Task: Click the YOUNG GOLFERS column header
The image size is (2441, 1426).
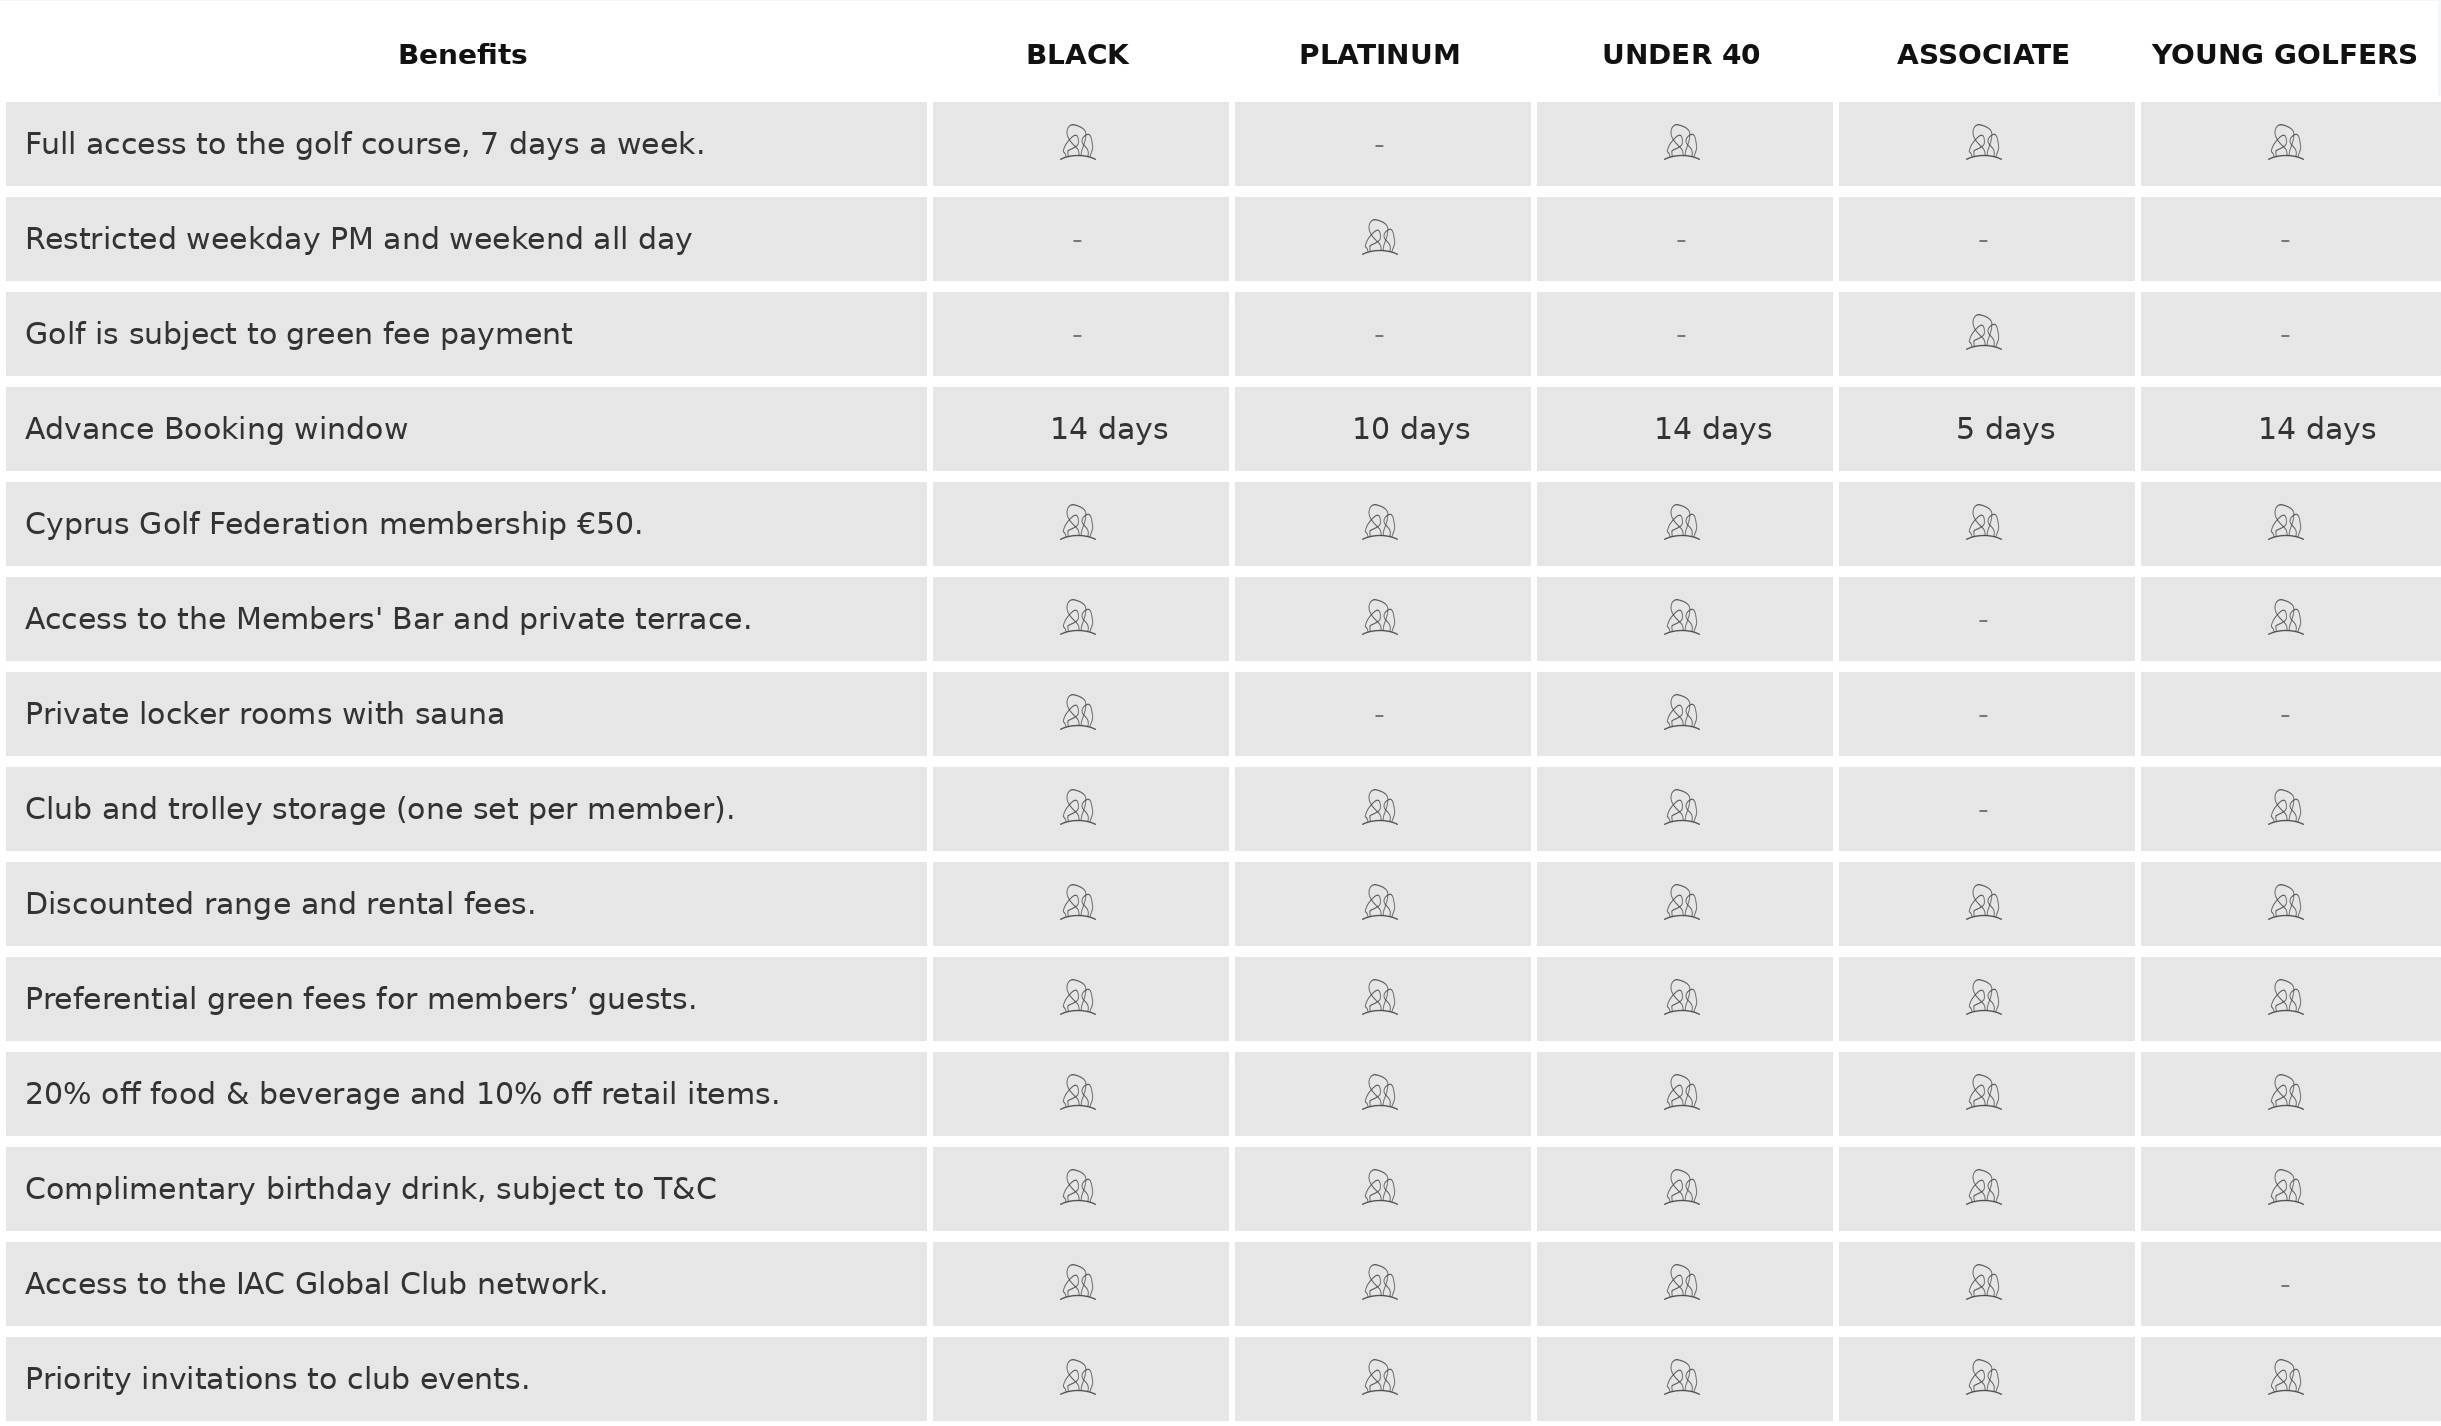Action: [x=2284, y=54]
